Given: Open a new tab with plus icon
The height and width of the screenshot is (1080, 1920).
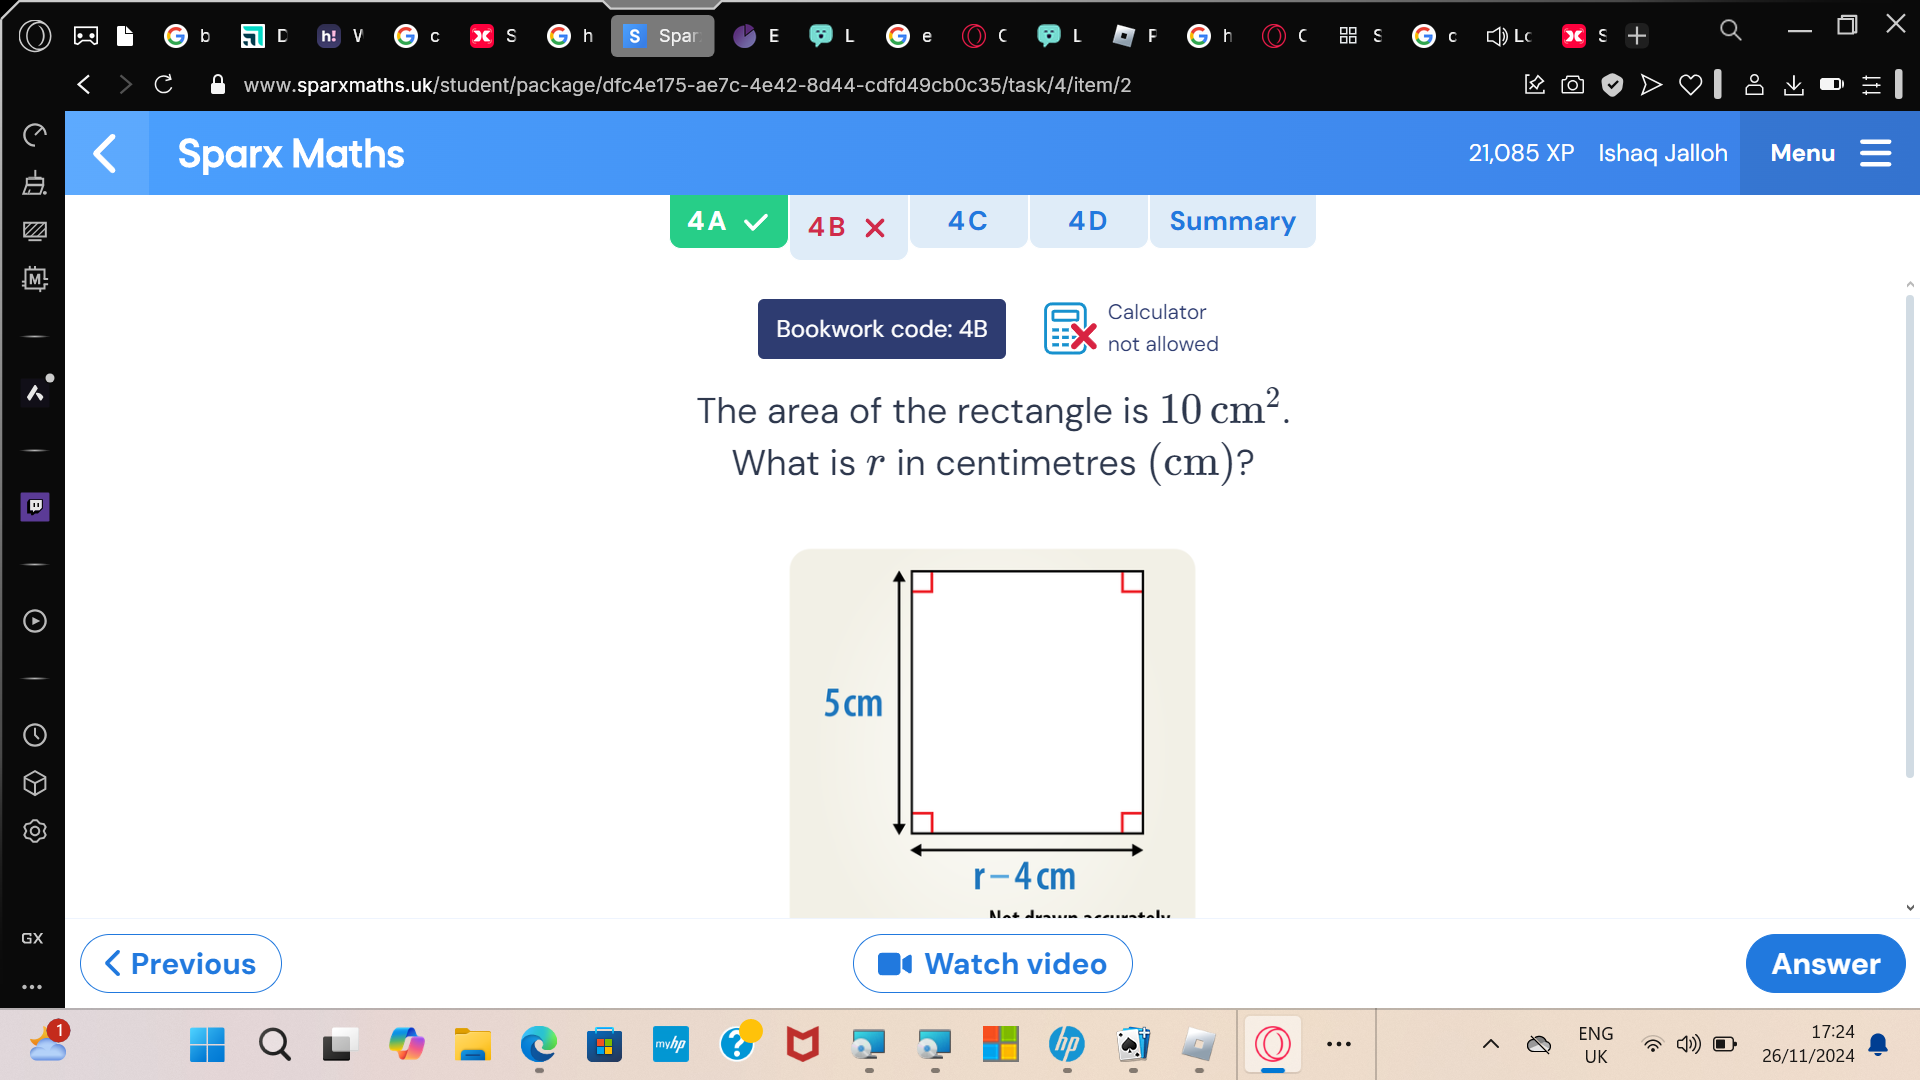Looking at the screenshot, I should 1636,36.
